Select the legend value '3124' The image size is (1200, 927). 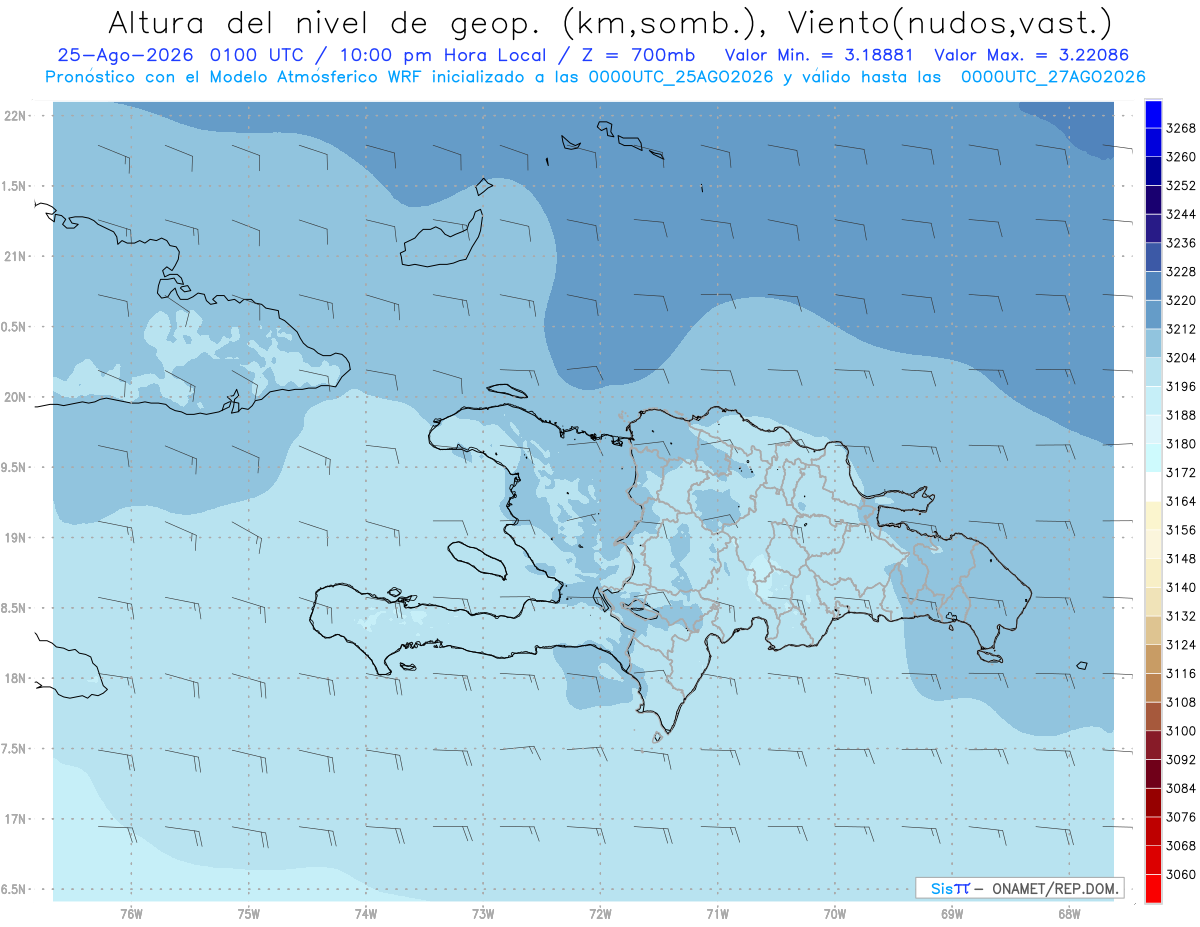1181,645
